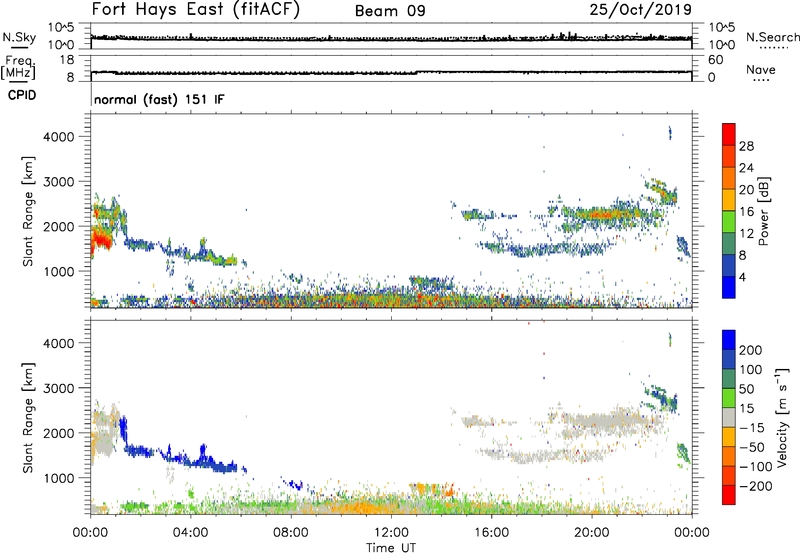This screenshot has width=800, height=554.
Task: Click the 'CPID' row label
Action: (x=22, y=95)
